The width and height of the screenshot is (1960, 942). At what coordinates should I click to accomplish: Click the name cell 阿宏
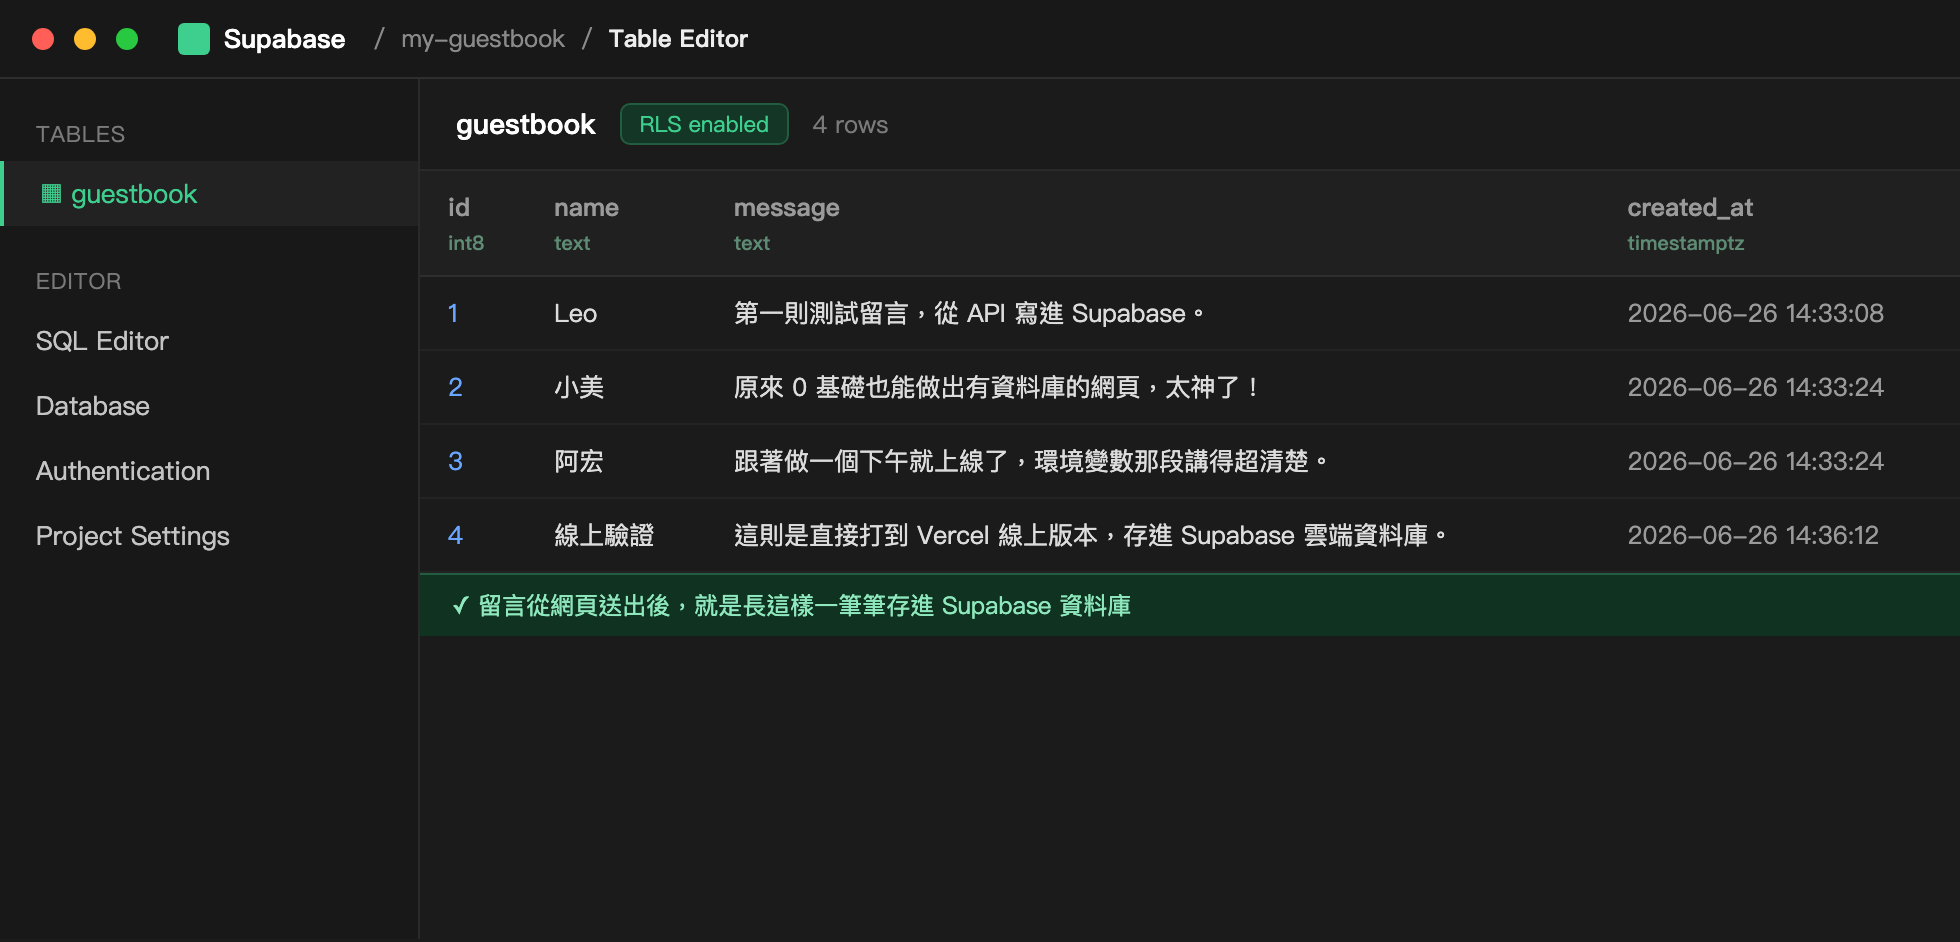pos(579,461)
